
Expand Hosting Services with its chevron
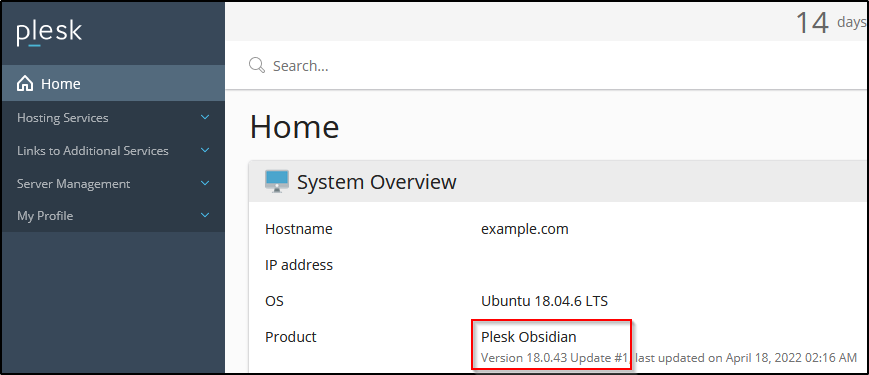pyautogui.click(x=205, y=117)
